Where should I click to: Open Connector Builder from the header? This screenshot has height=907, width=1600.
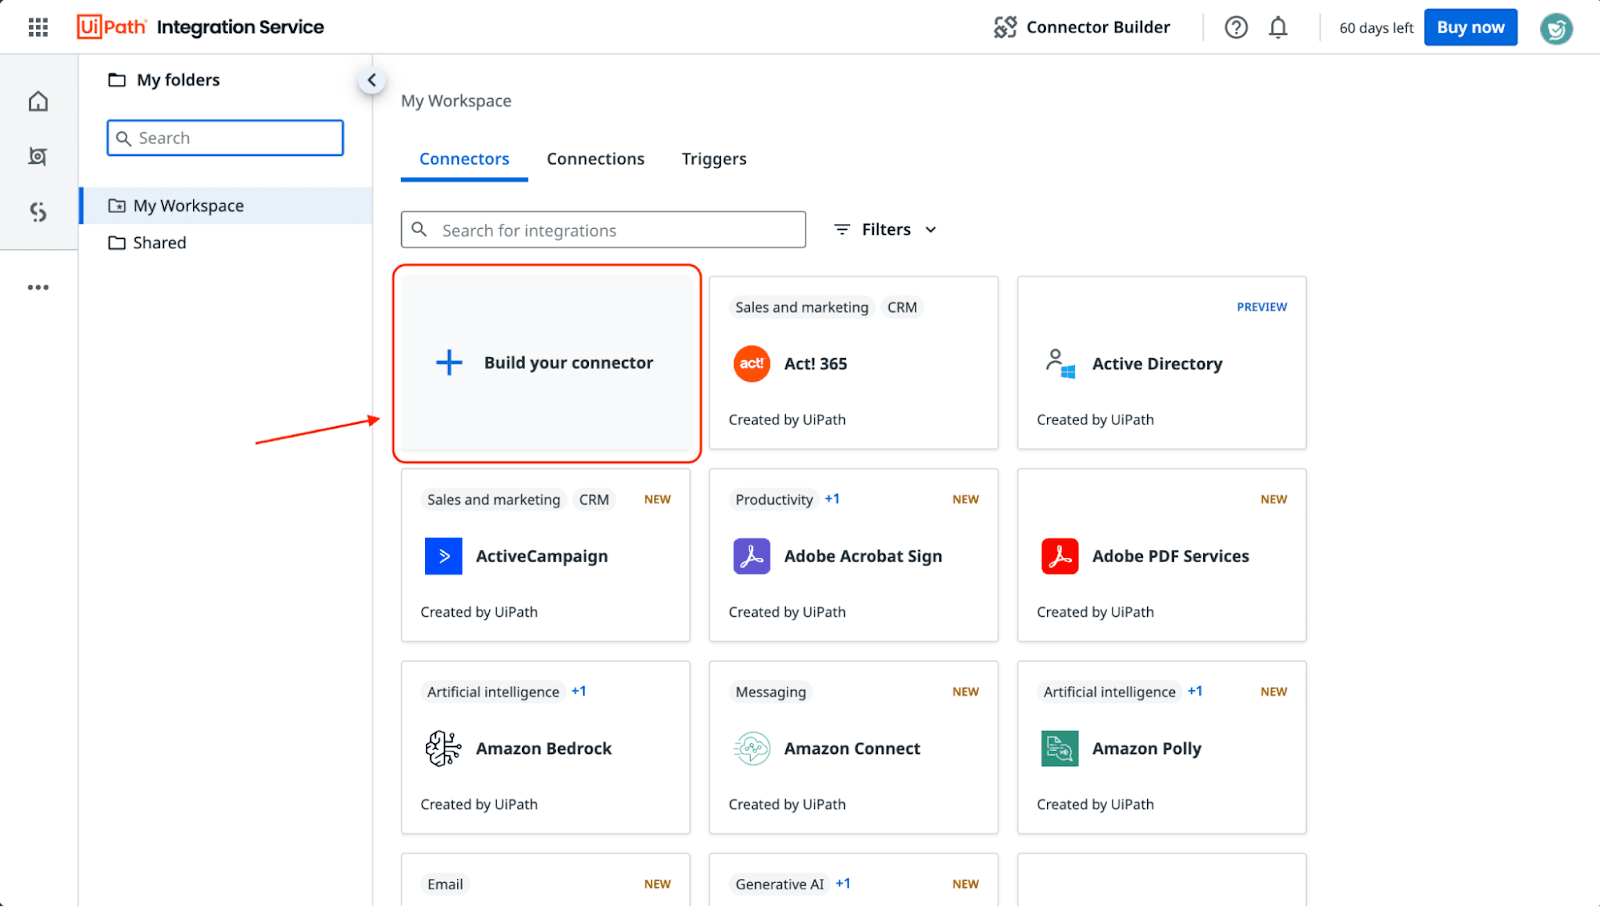point(1082,27)
